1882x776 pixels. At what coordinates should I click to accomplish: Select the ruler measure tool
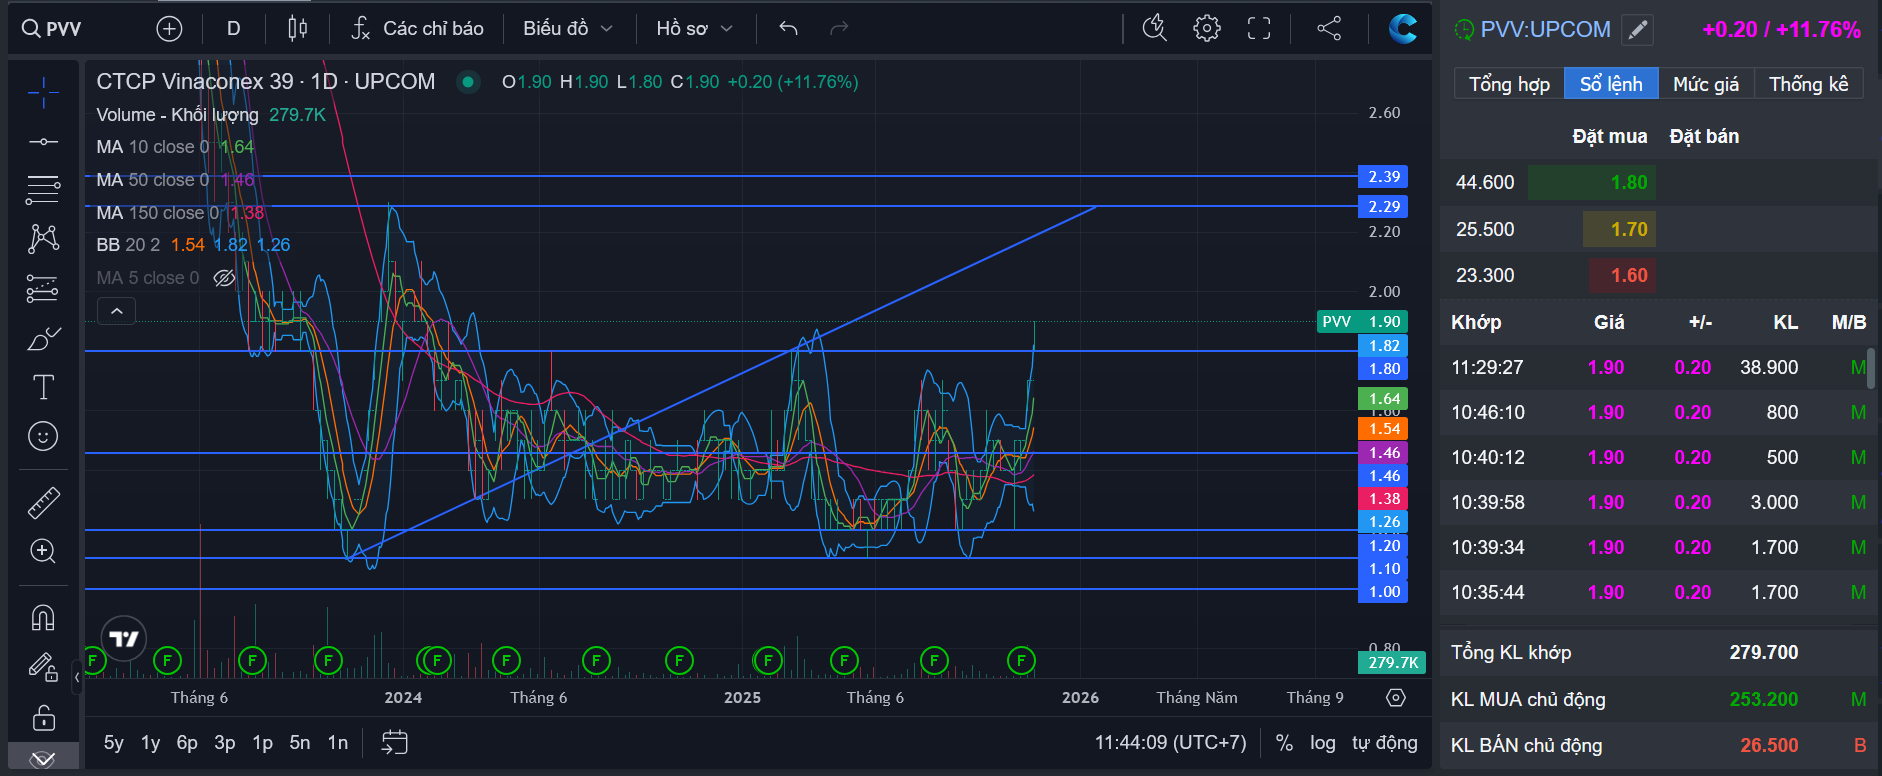point(43,502)
